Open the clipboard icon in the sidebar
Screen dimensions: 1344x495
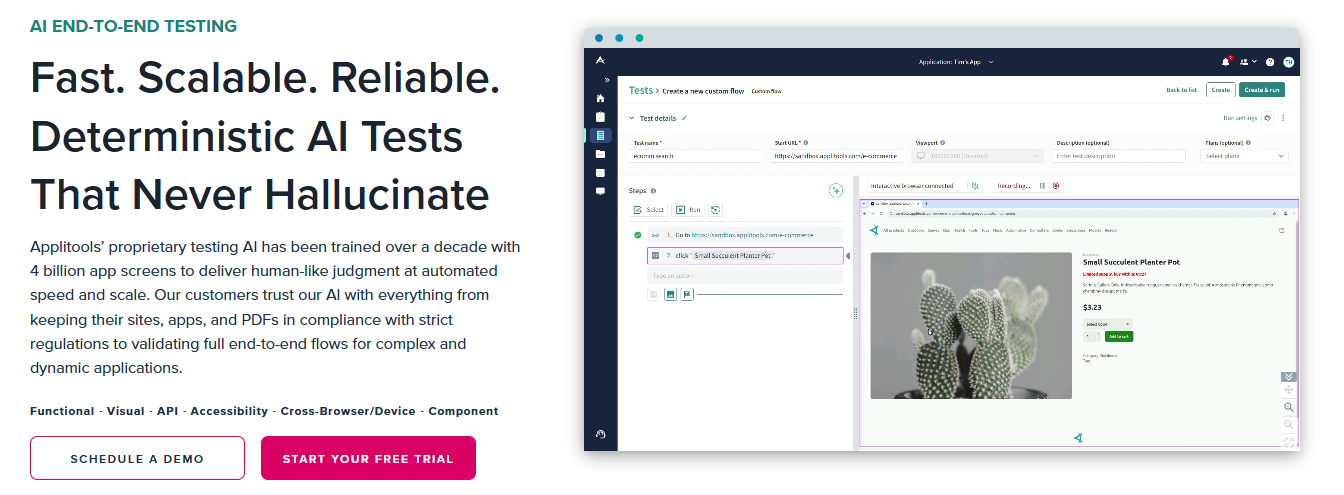coord(600,116)
